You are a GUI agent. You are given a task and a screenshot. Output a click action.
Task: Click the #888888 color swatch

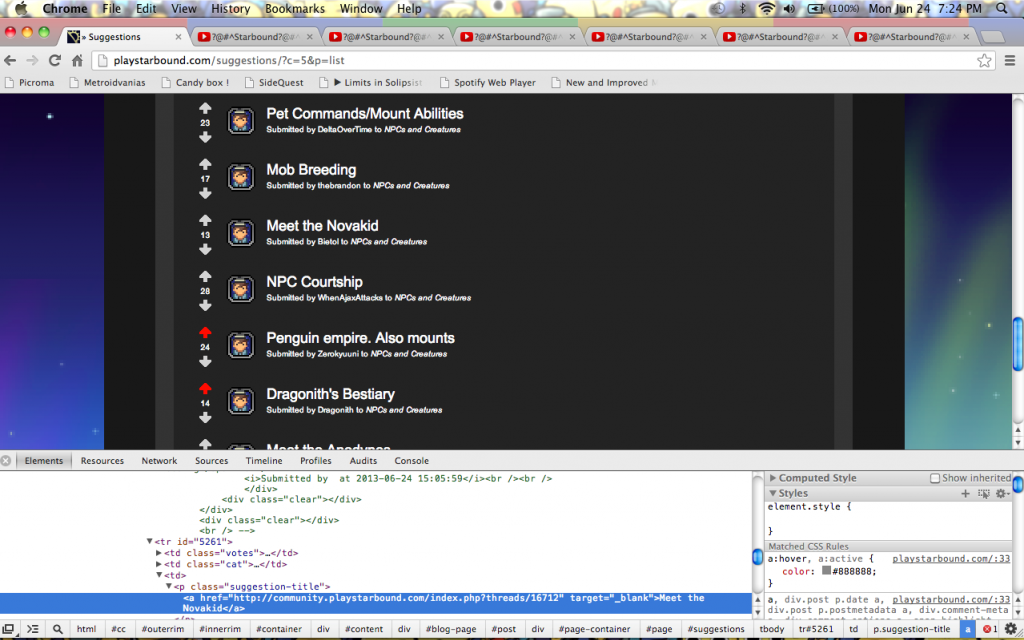tap(828, 571)
